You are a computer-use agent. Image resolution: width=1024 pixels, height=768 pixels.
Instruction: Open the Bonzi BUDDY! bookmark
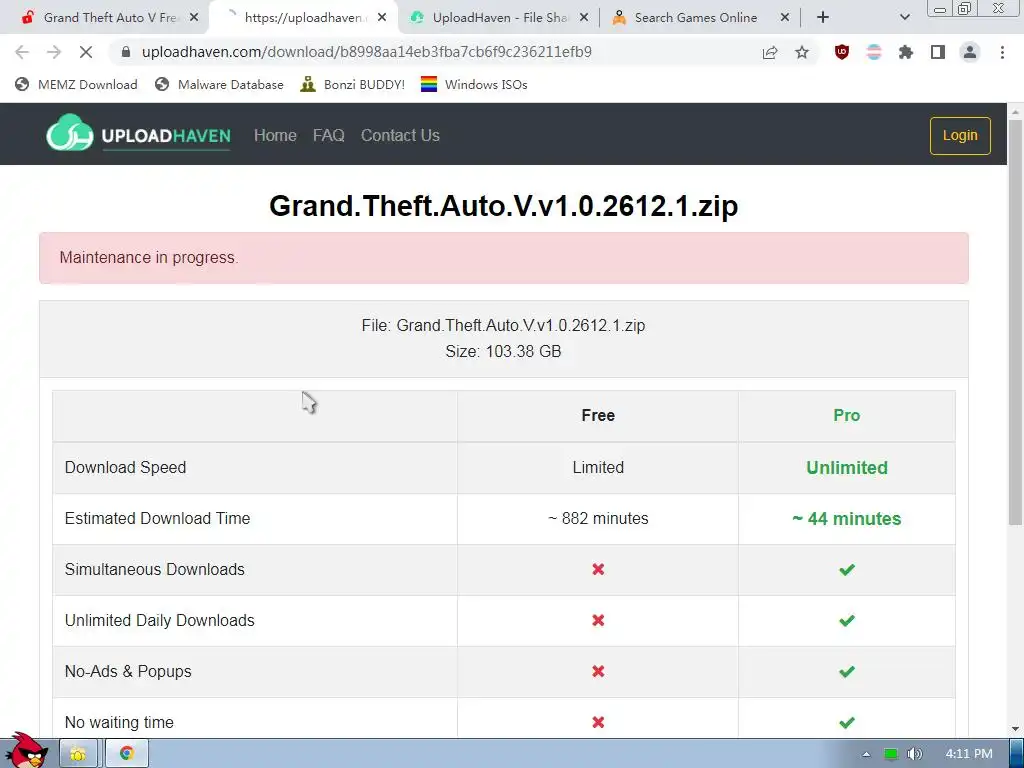(353, 84)
